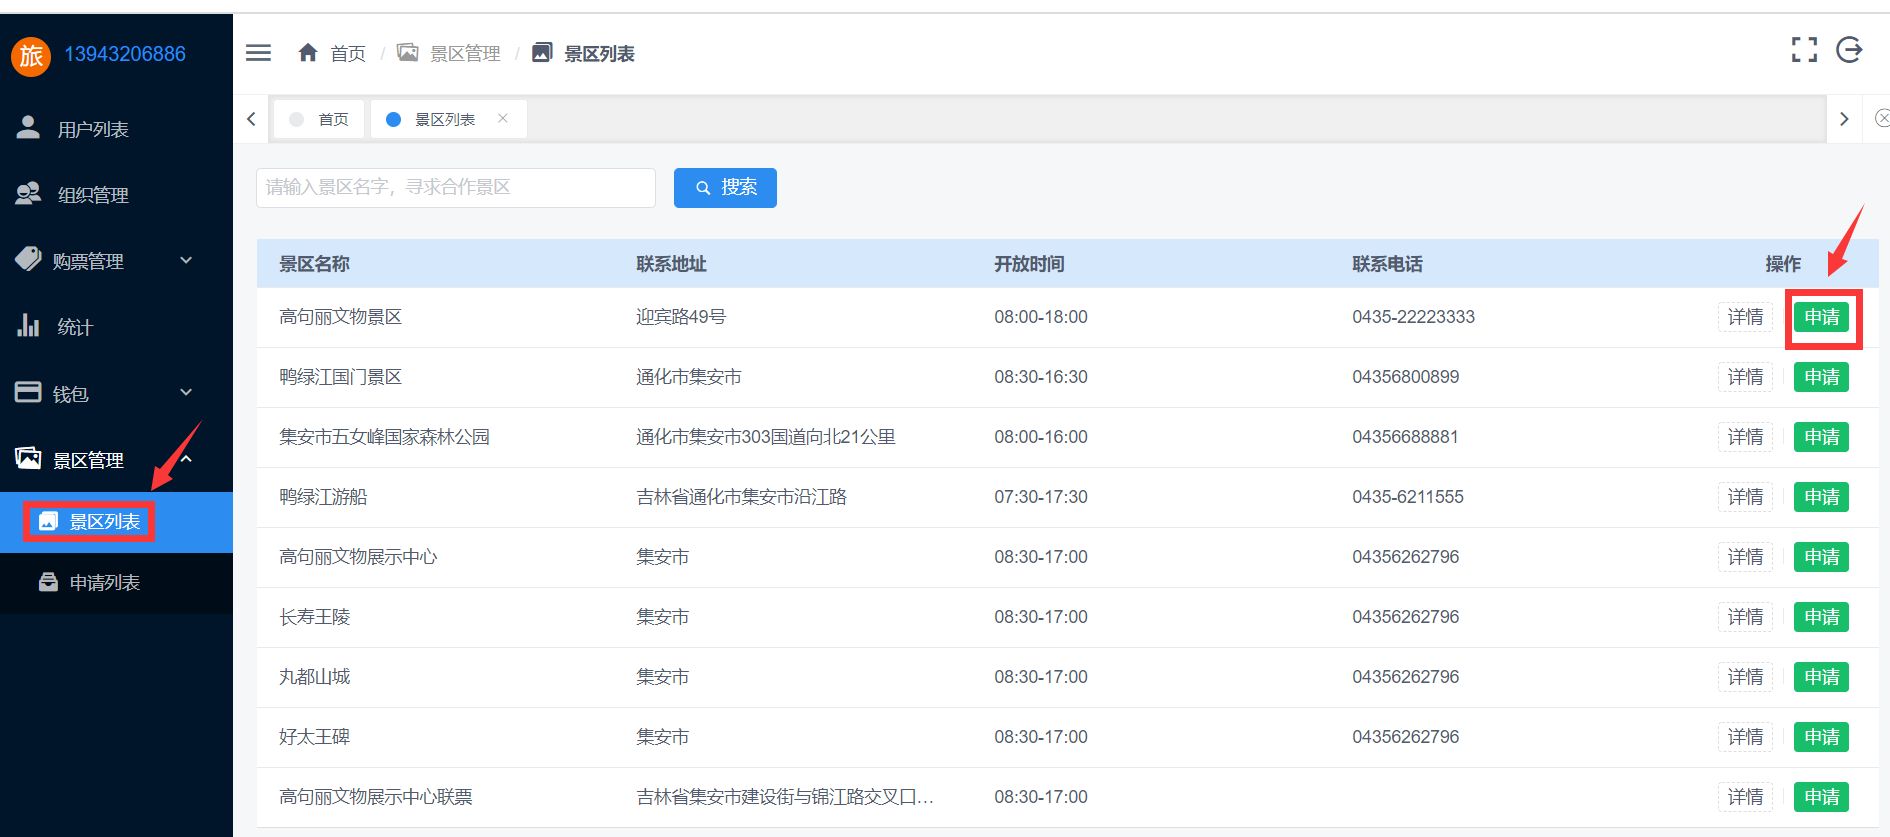Image resolution: width=1890 pixels, height=837 pixels.
Task: Open 统计 in the sidebar
Action: [75, 327]
